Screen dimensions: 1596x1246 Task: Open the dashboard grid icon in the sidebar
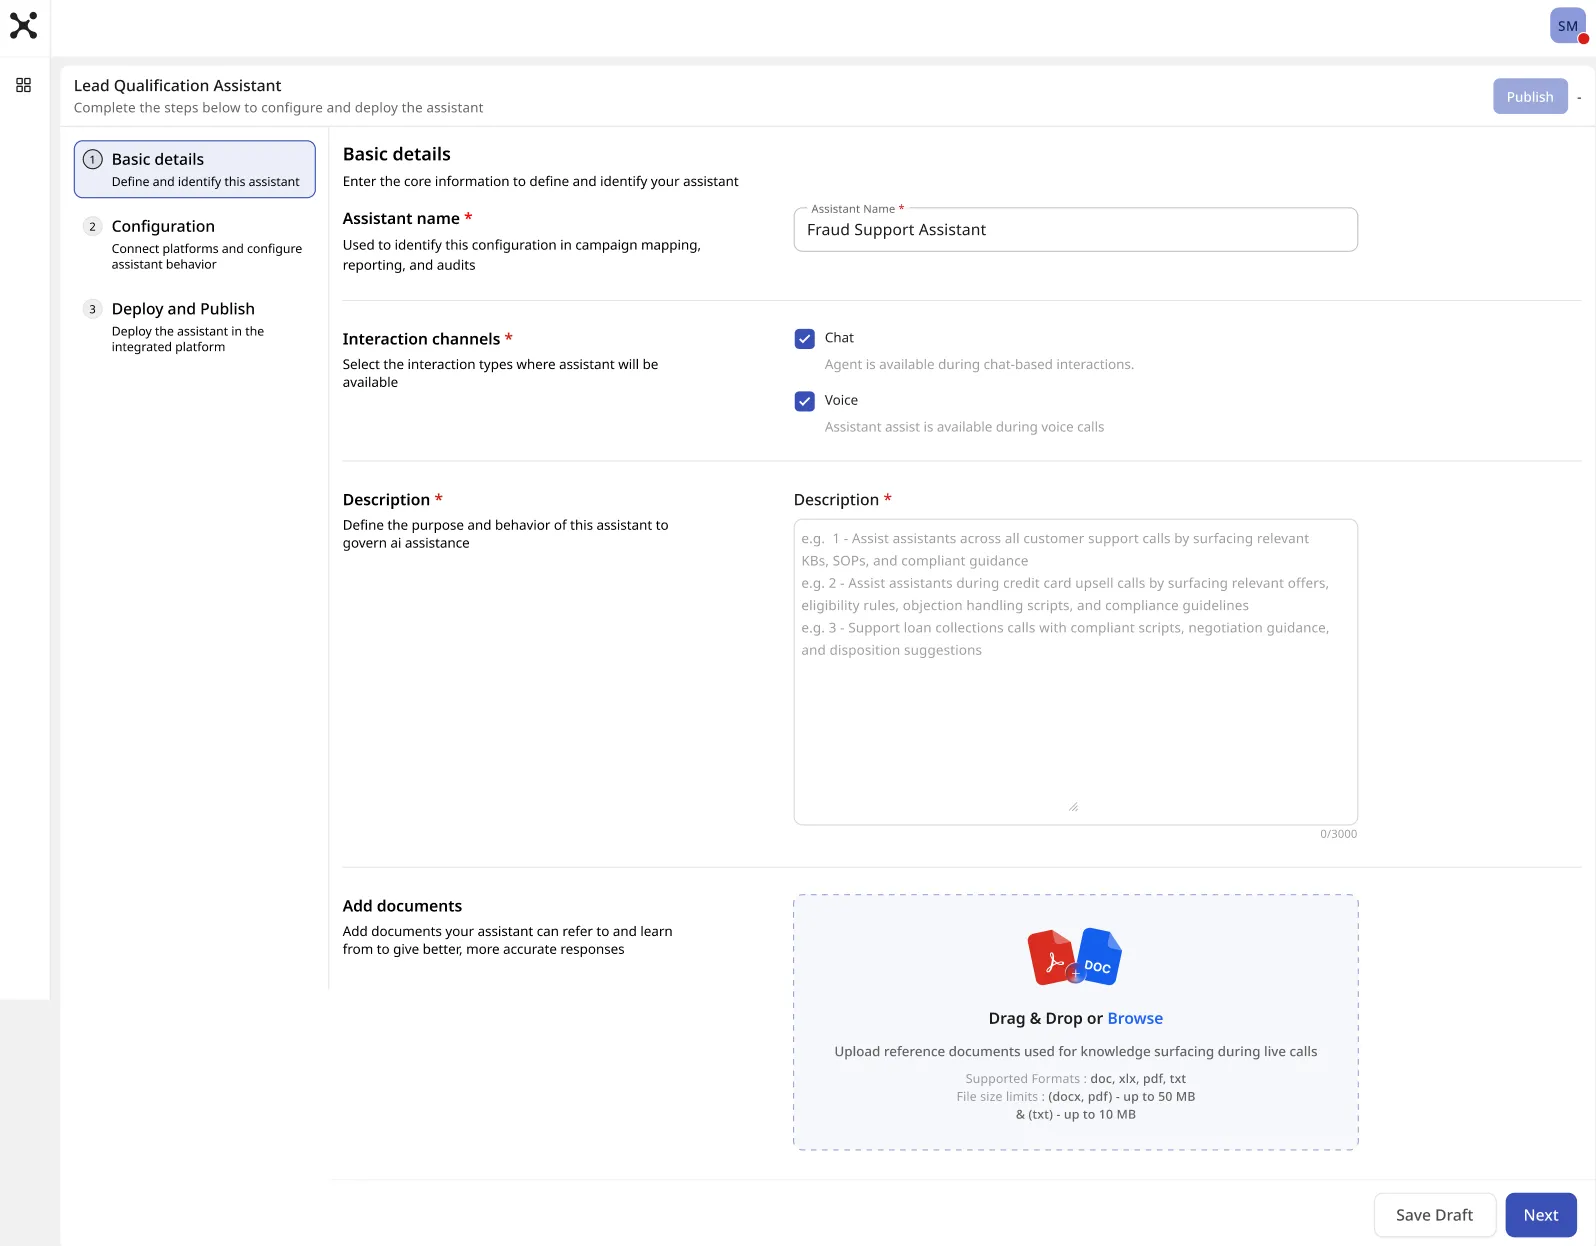23,85
